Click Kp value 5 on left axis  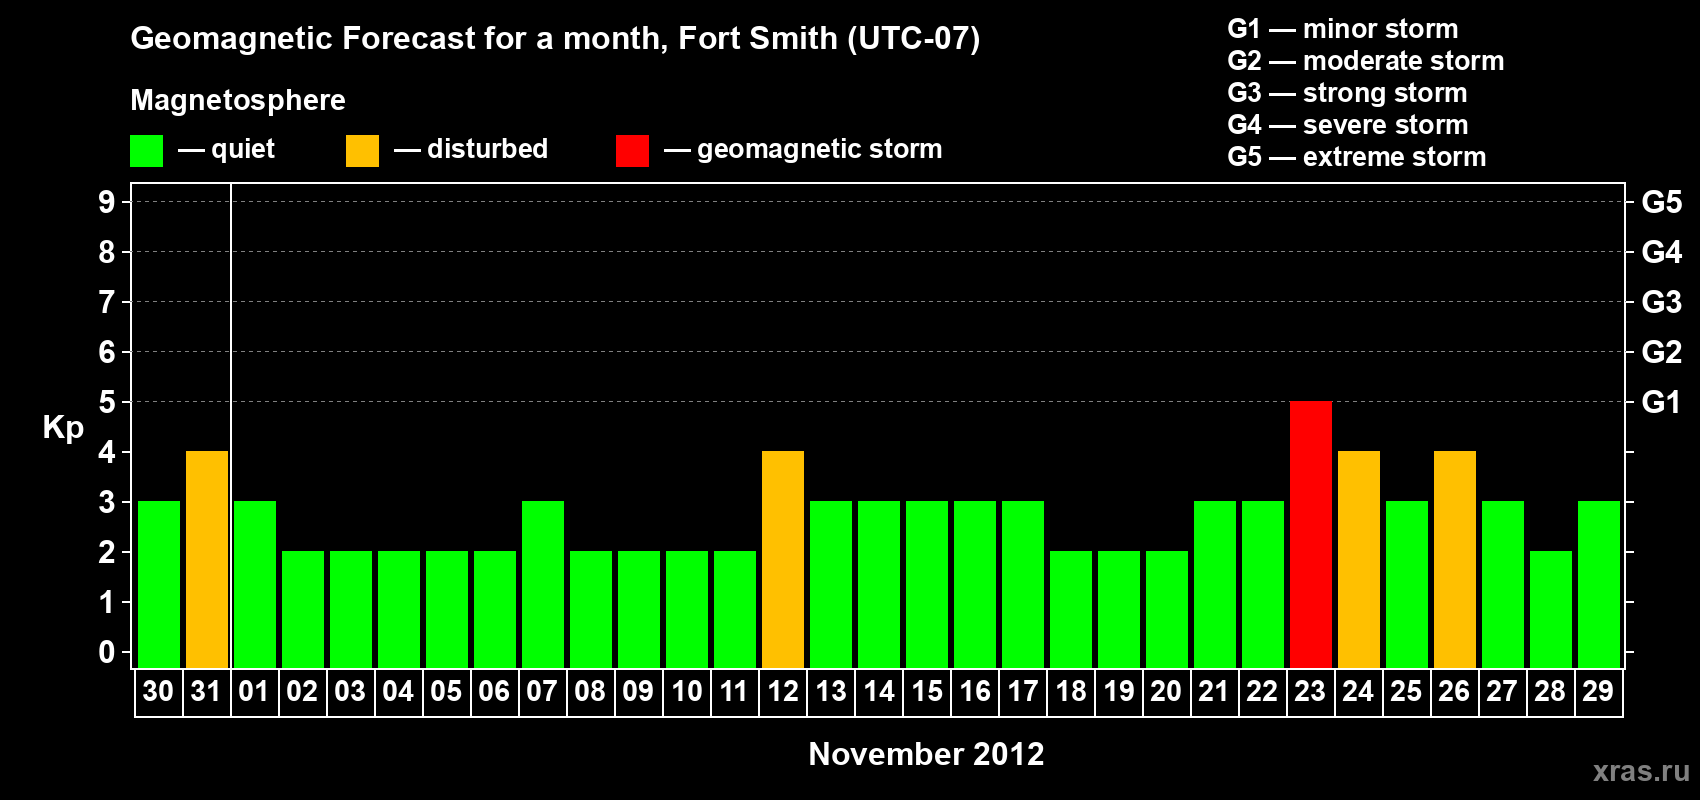coord(107,402)
